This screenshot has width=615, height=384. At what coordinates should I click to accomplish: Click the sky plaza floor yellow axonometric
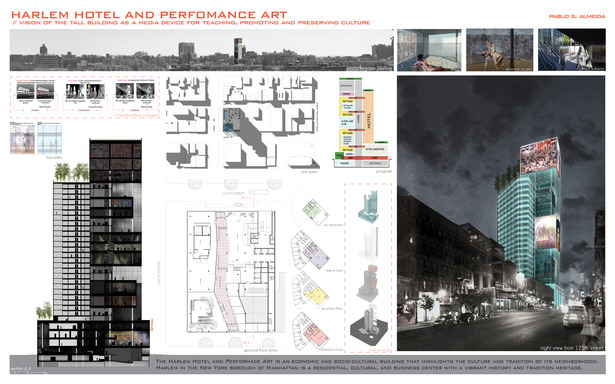310,291
